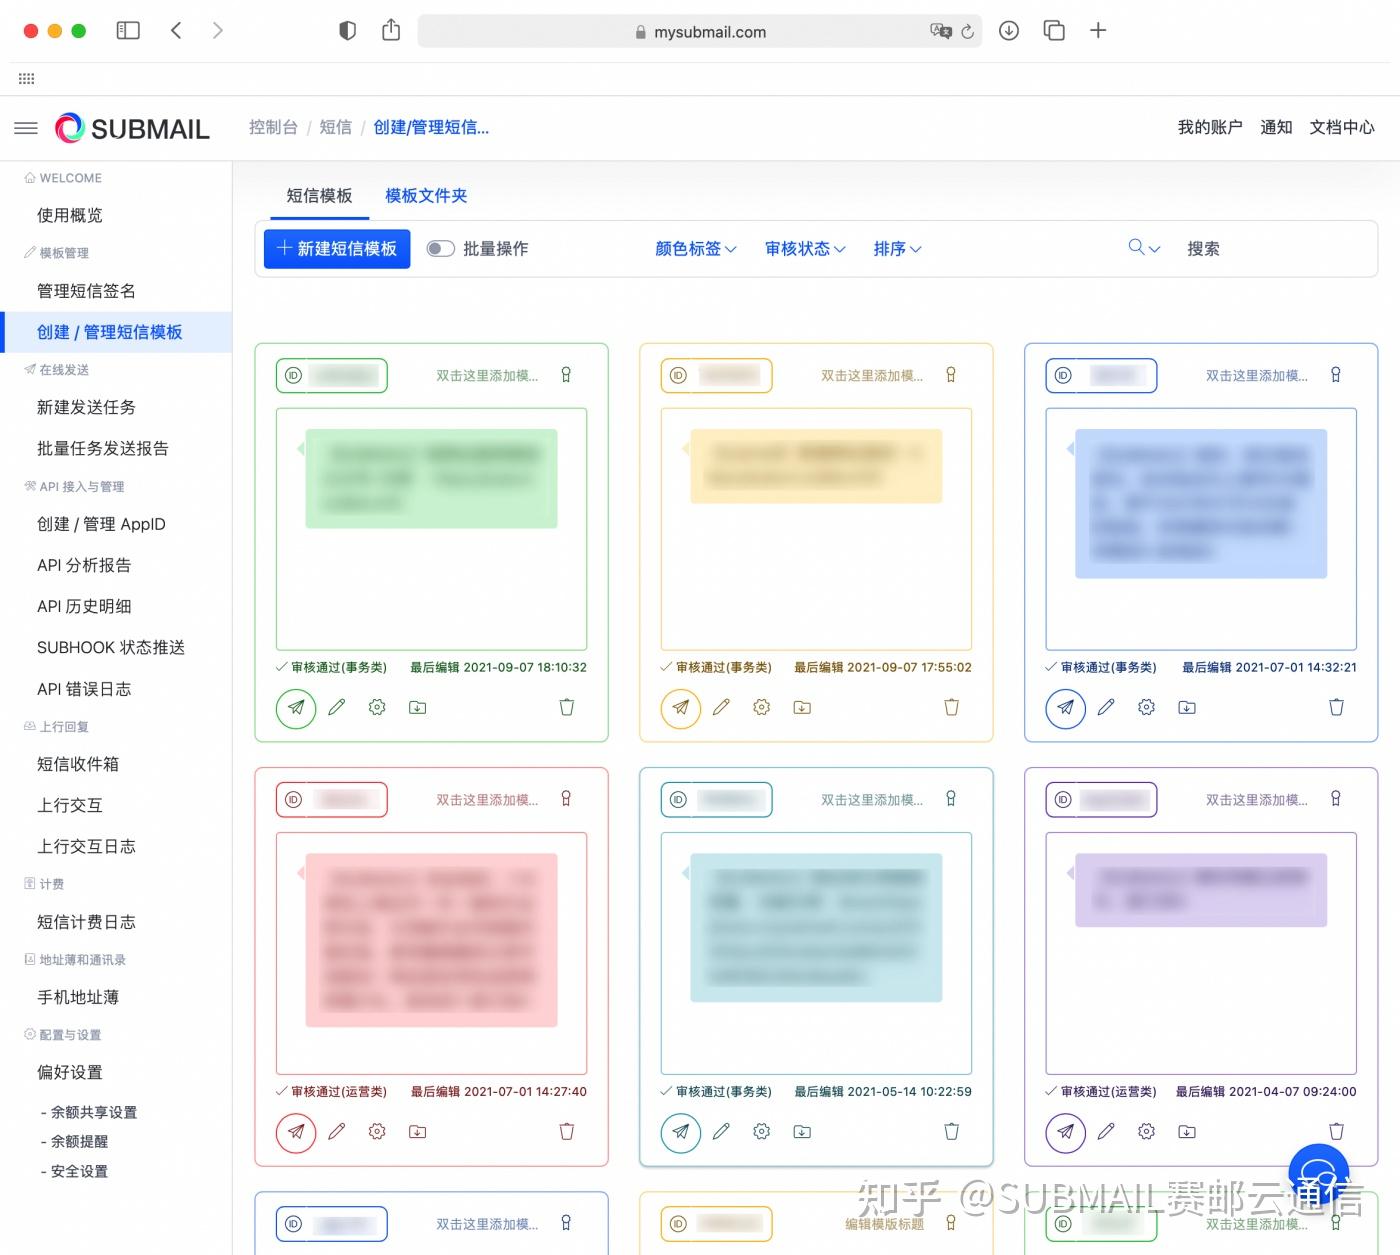Viewport: 1400px width, 1255px height.
Task: Open 文档中心 documentation center
Action: click(x=1342, y=127)
